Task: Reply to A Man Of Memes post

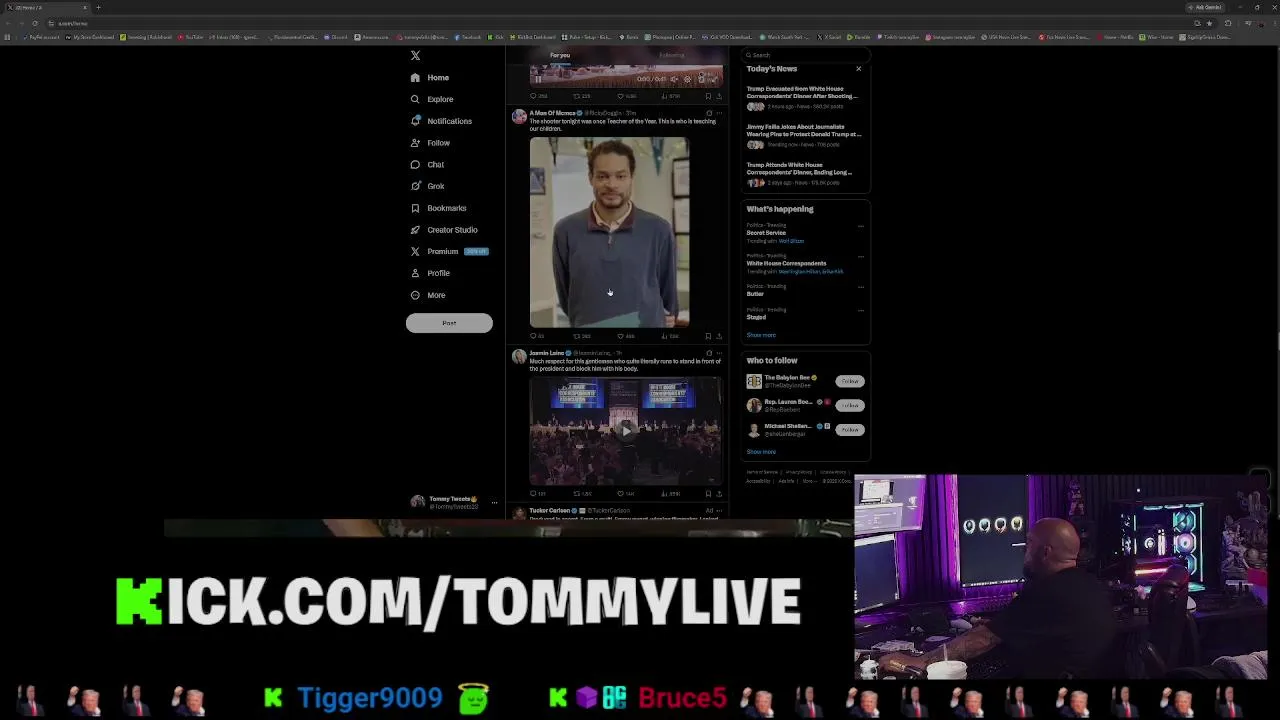Action: coord(535,336)
